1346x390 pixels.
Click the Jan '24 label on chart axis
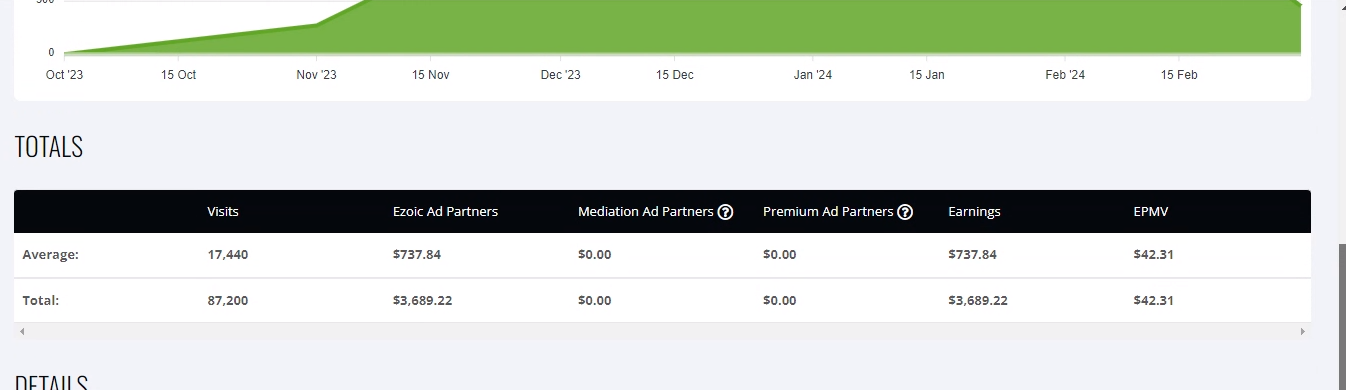812,75
